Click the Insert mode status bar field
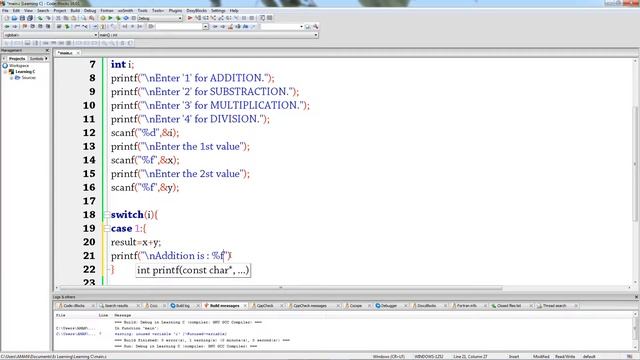The image size is (640, 360). click(x=514, y=357)
